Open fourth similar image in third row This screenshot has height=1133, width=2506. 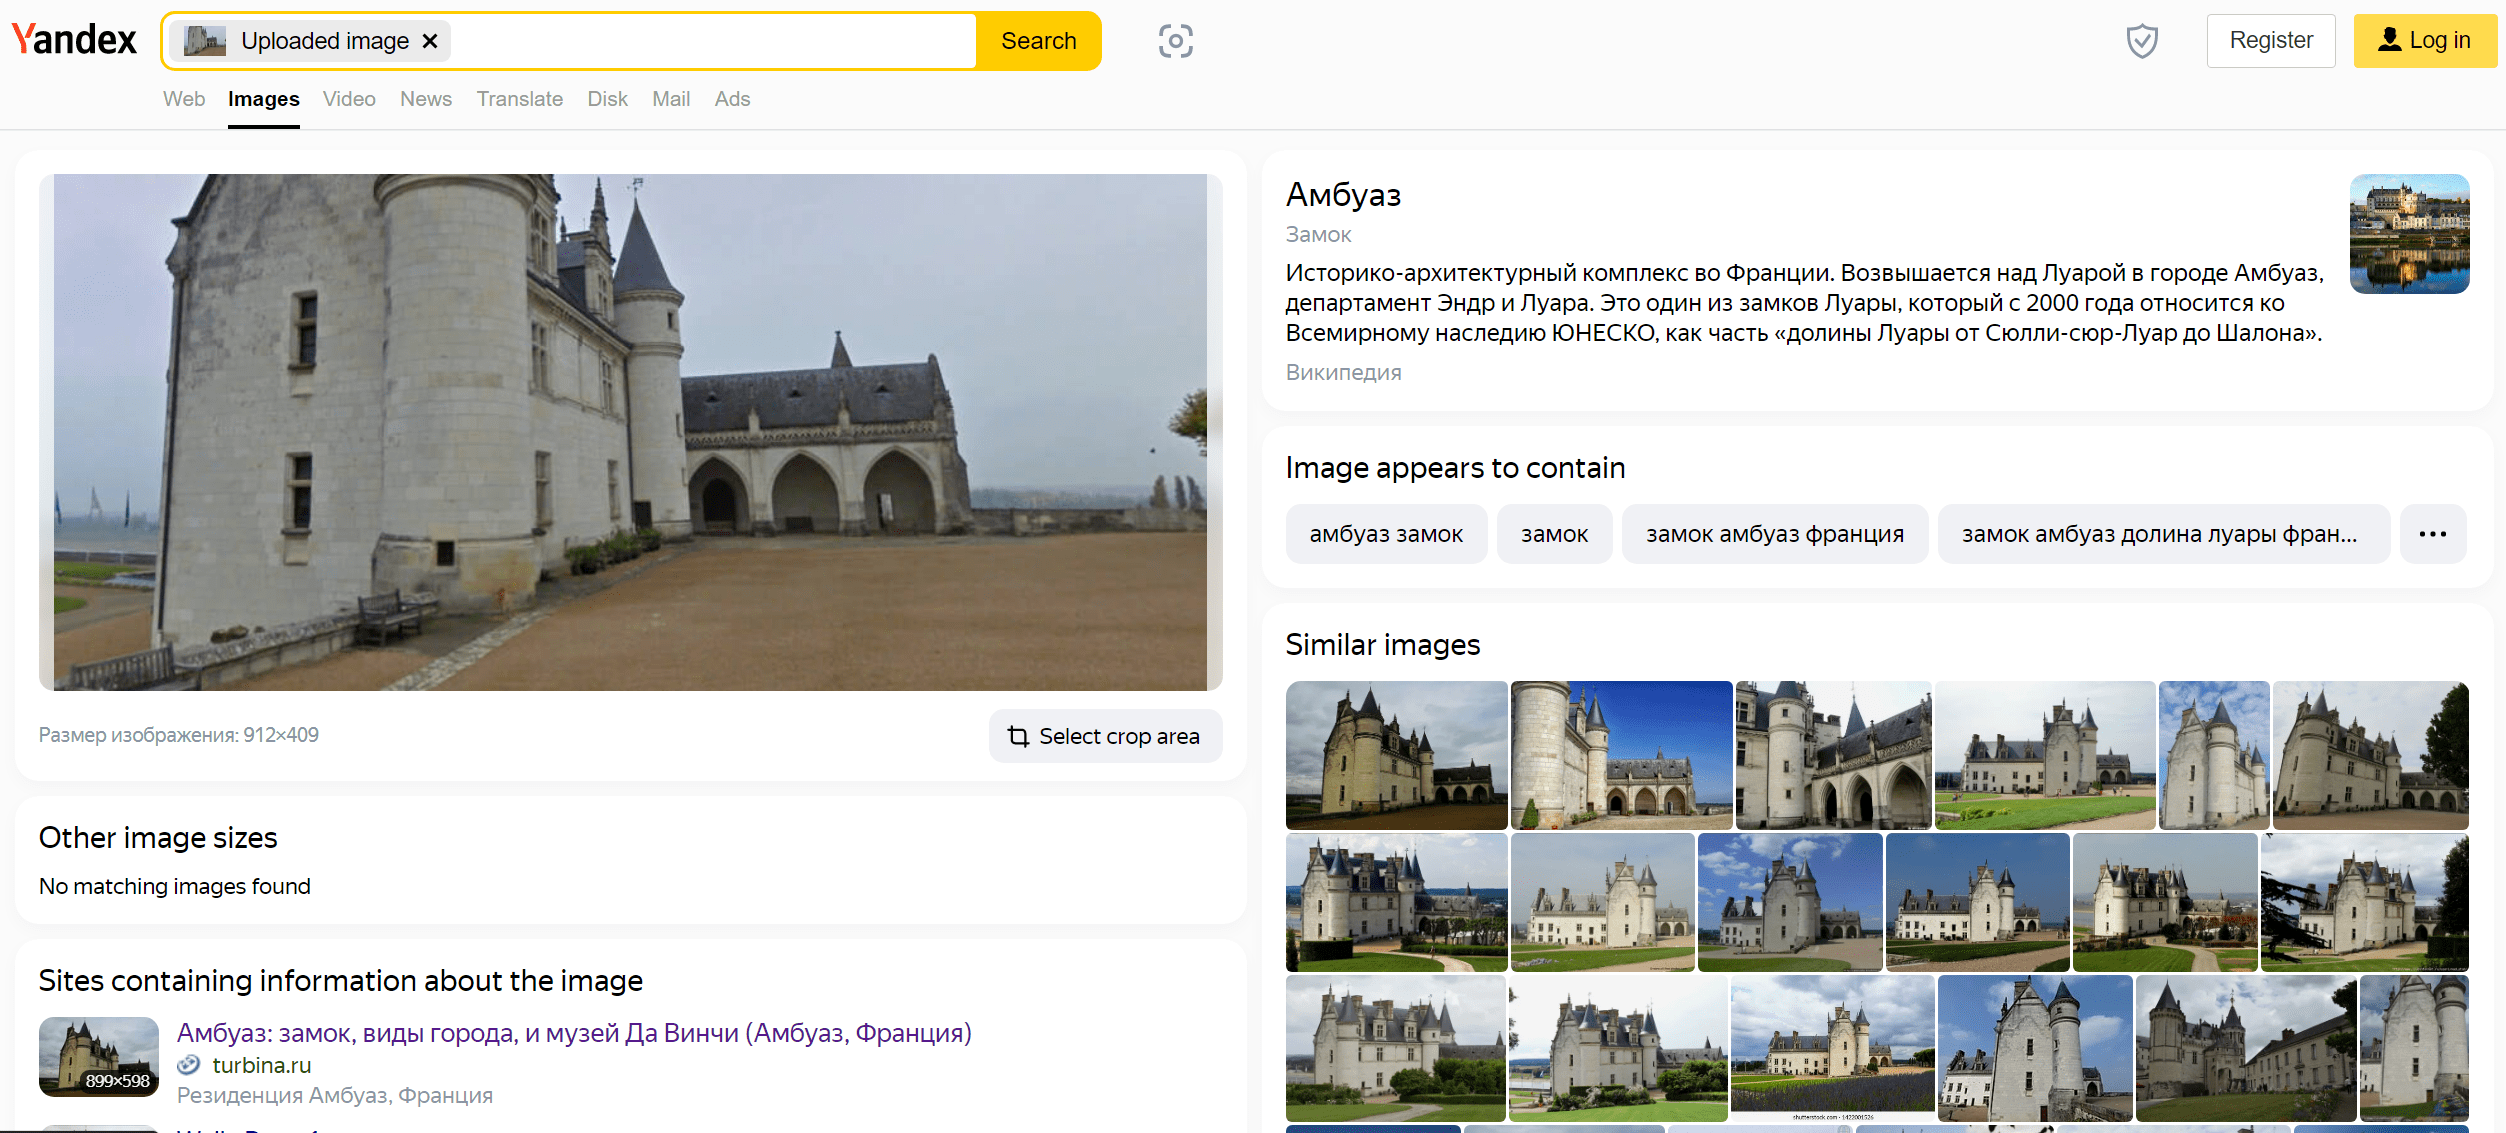(x=2035, y=1048)
